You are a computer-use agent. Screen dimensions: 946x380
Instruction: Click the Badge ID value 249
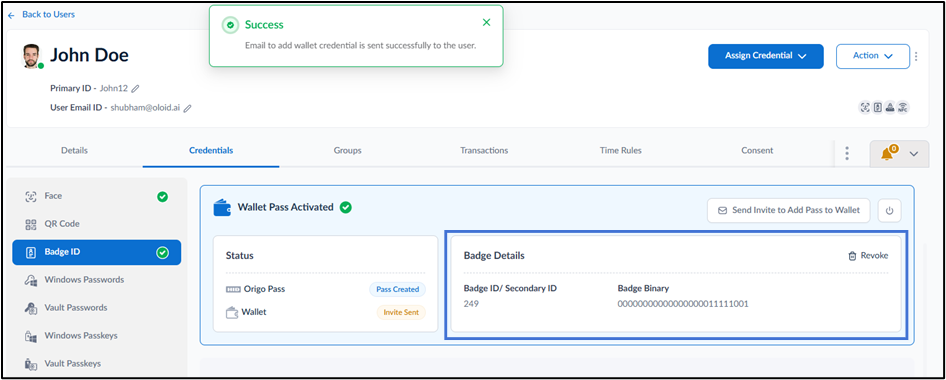point(471,304)
